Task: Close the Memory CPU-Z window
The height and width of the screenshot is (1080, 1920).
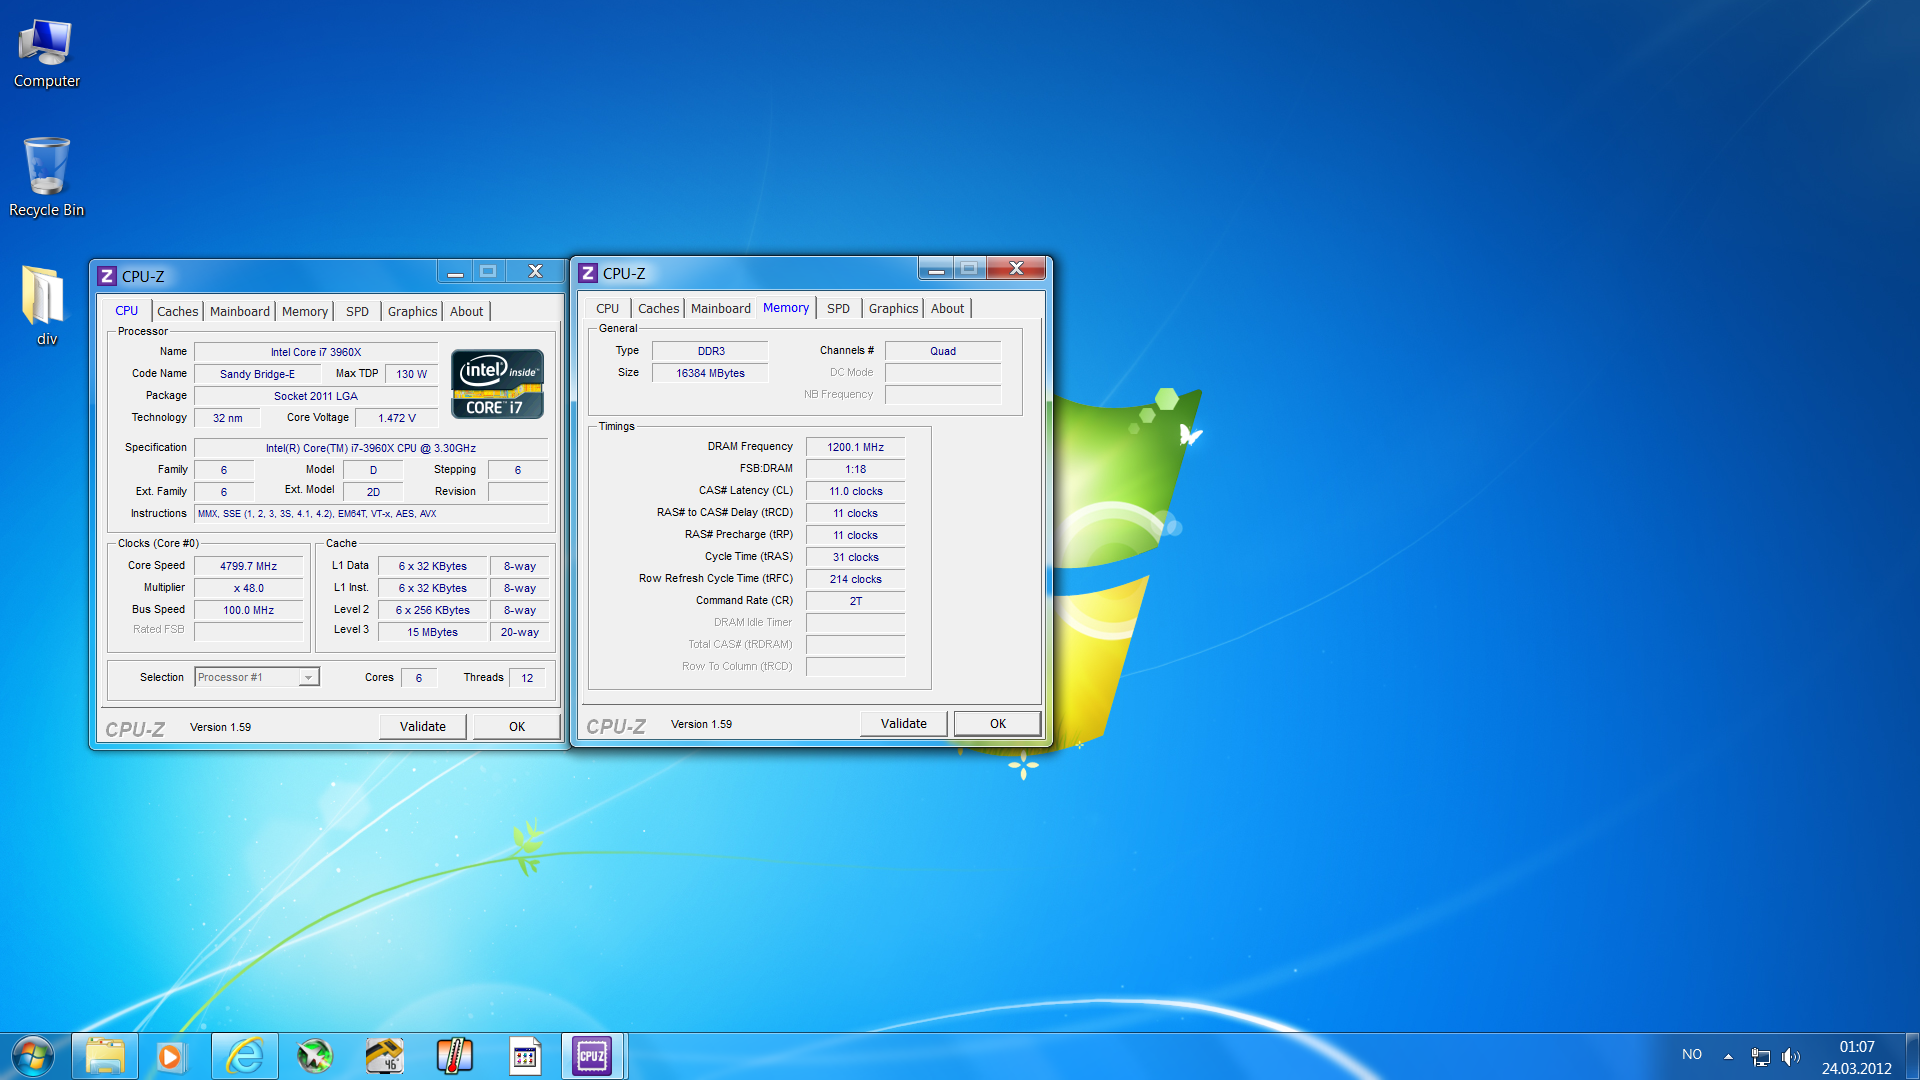Action: tap(1016, 268)
